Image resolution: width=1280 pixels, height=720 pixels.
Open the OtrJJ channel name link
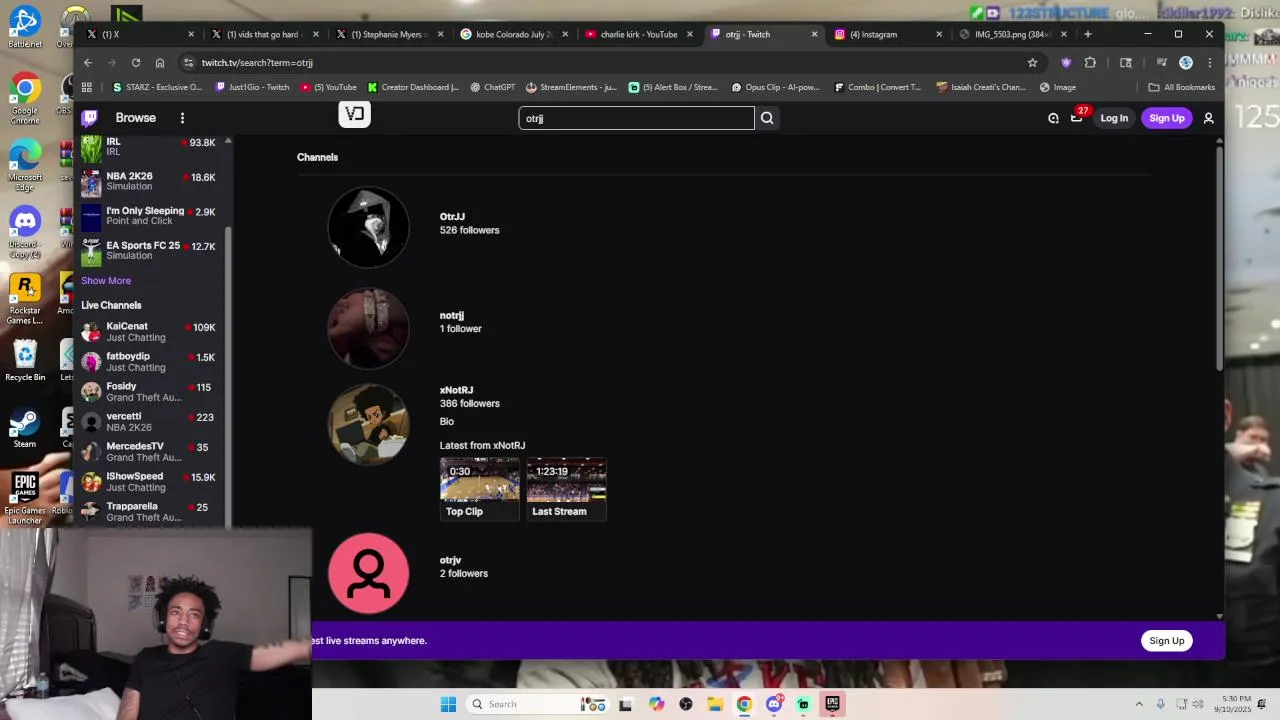coord(452,217)
